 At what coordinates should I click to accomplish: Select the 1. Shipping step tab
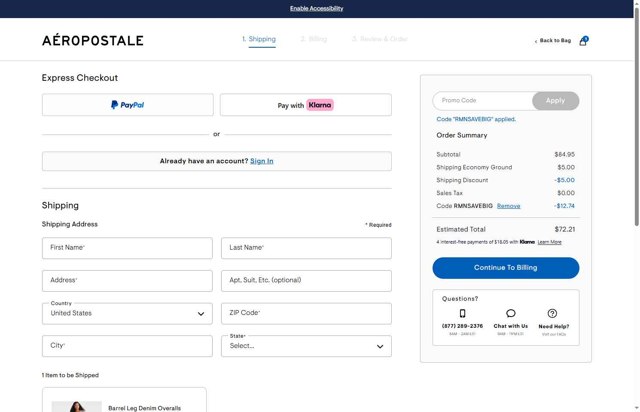coord(259,39)
